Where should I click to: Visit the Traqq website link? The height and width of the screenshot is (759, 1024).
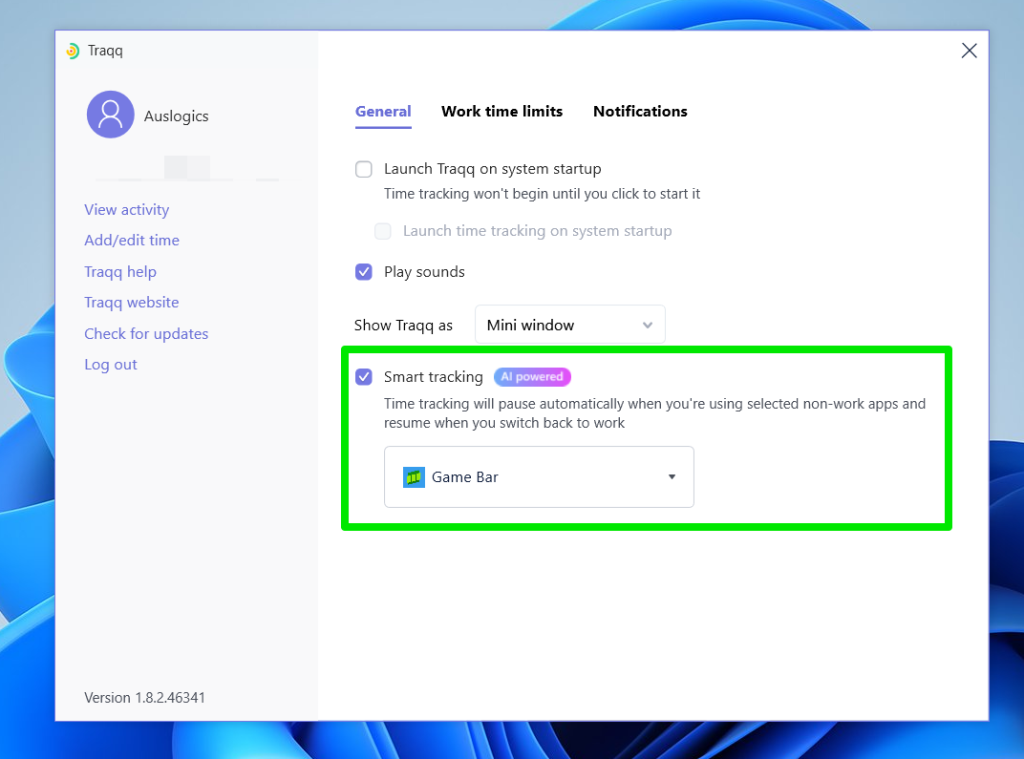pos(131,303)
